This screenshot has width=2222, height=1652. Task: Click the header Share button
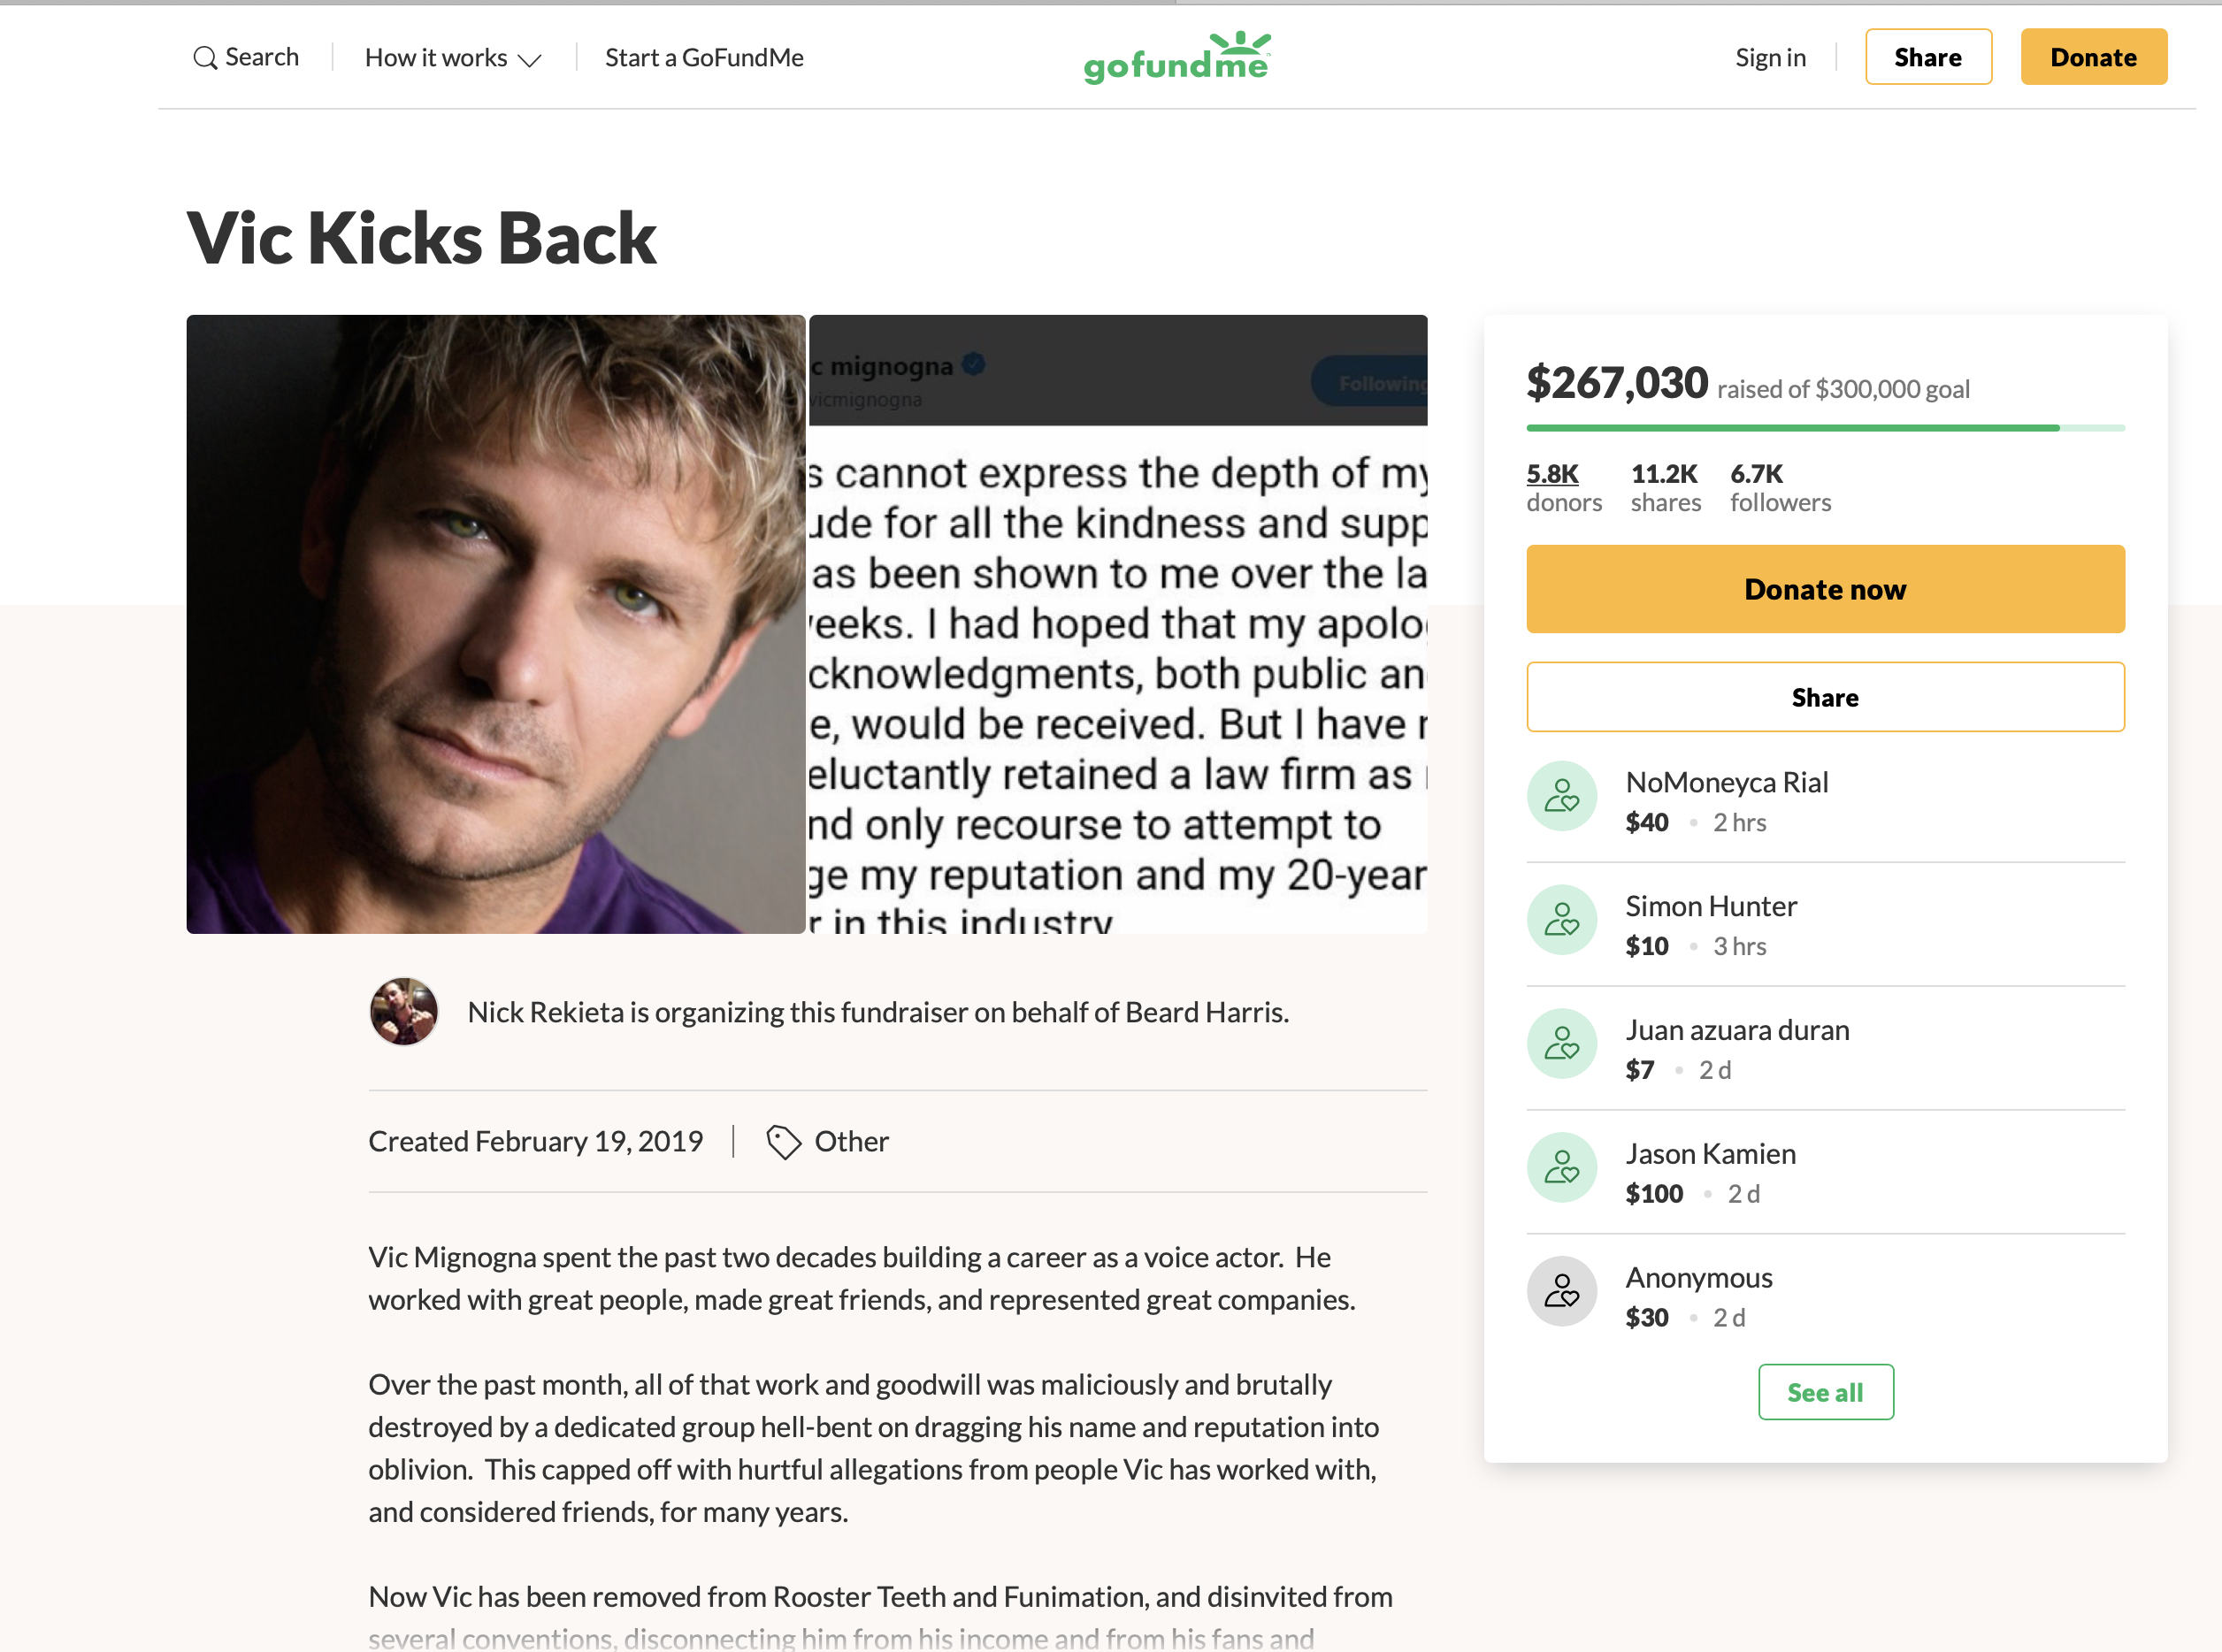pyautogui.click(x=1928, y=57)
